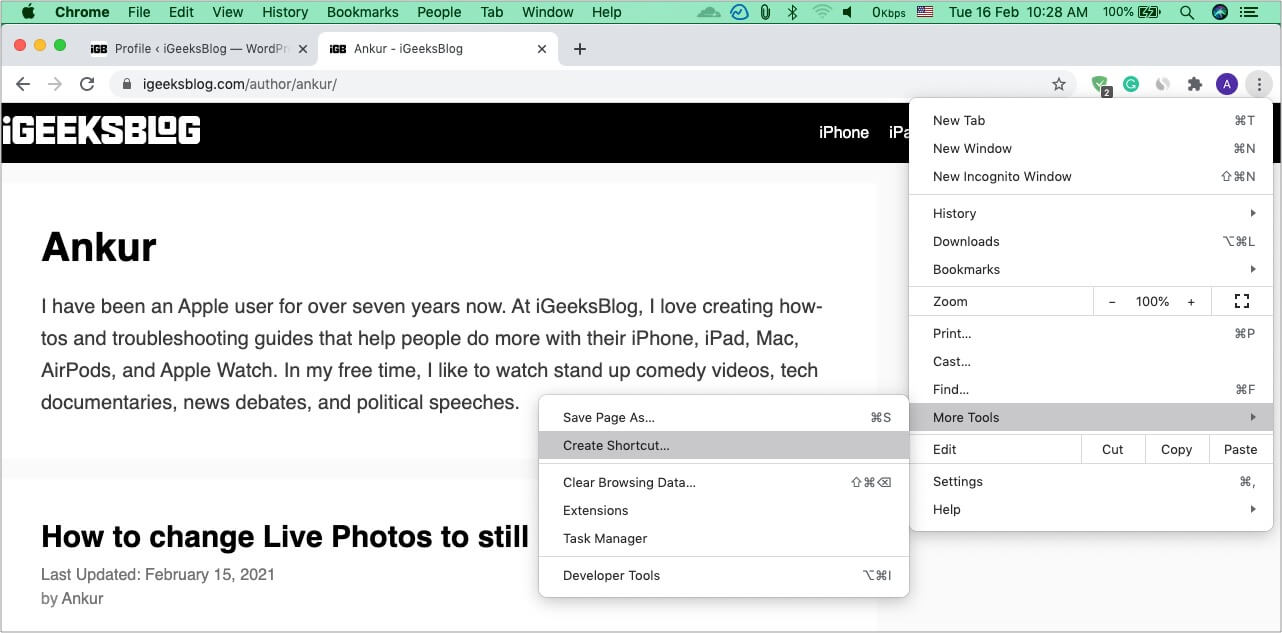Open the Bluetooth menu bar icon
Image resolution: width=1282 pixels, height=633 pixels.
click(x=792, y=12)
